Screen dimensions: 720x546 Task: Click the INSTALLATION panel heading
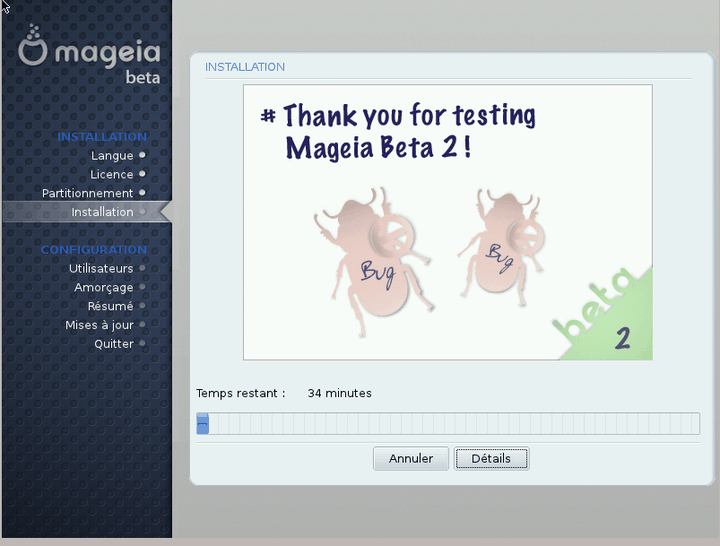pyautogui.click(x=245, y=67)
